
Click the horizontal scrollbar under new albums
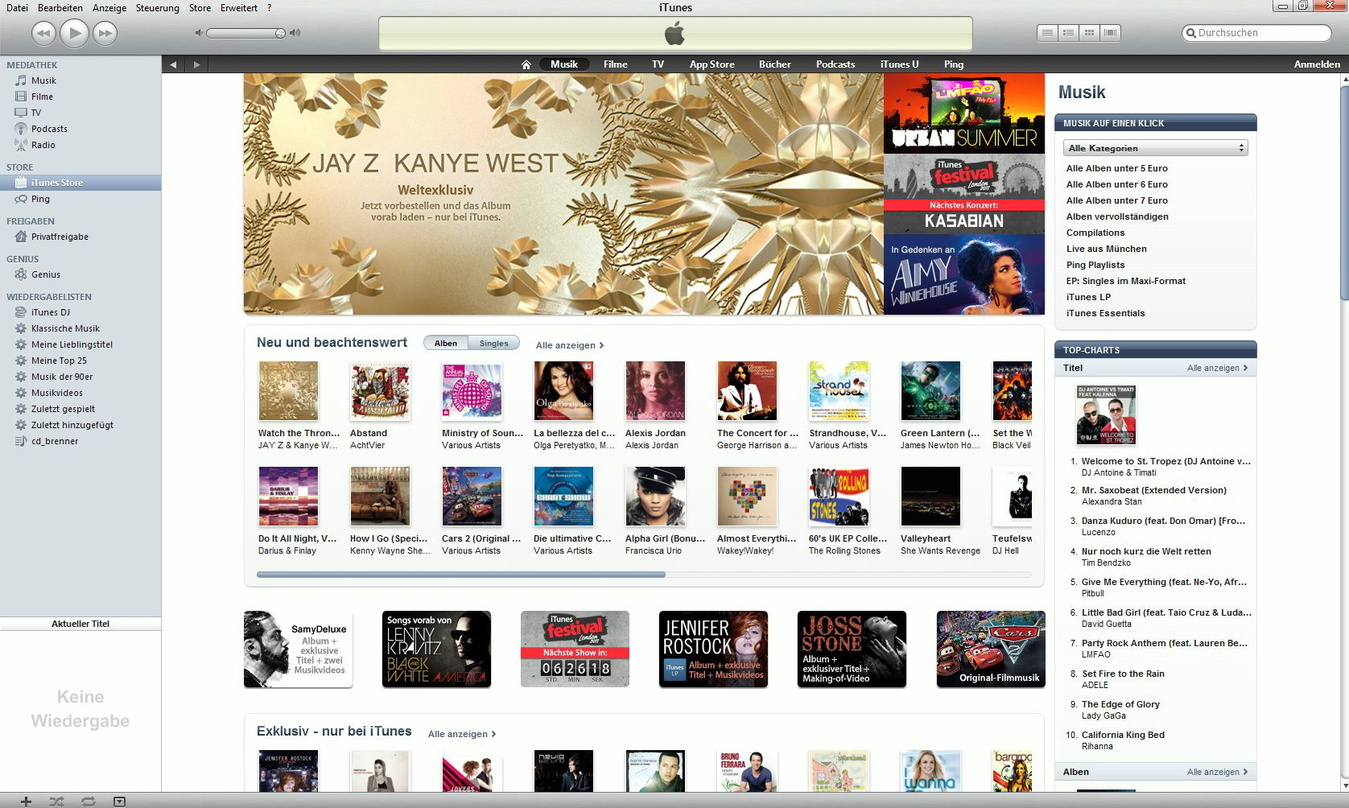(461, 575)
